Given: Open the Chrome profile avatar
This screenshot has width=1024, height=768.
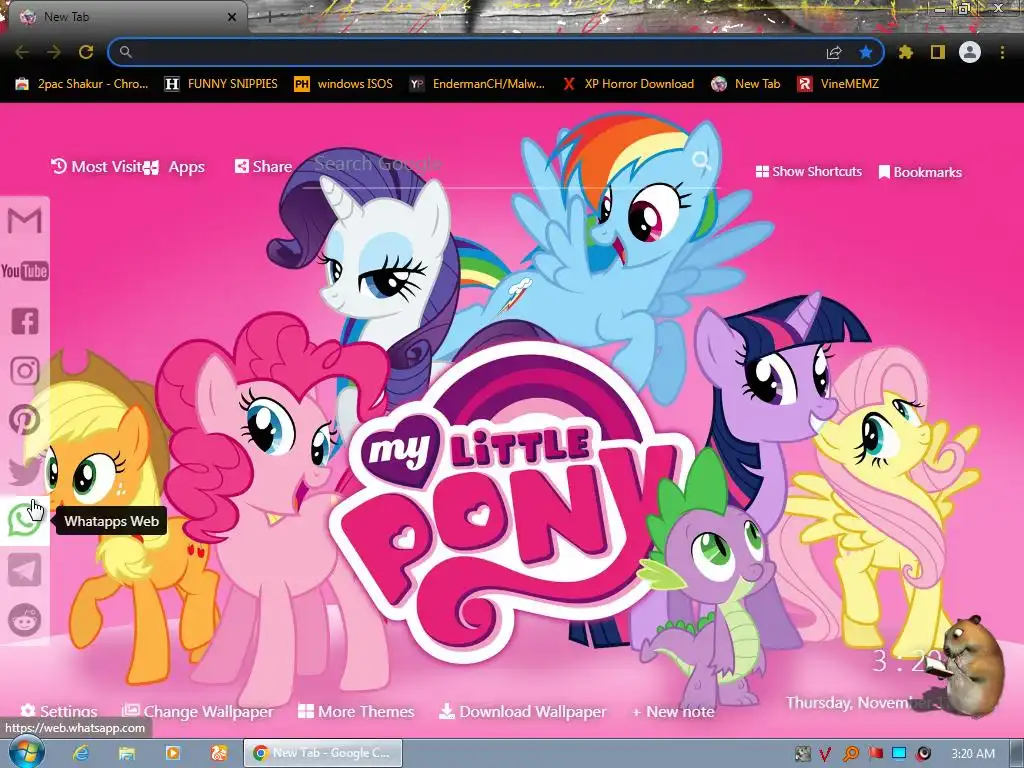Looking at the screenshot, I should [x=970, y=52].
